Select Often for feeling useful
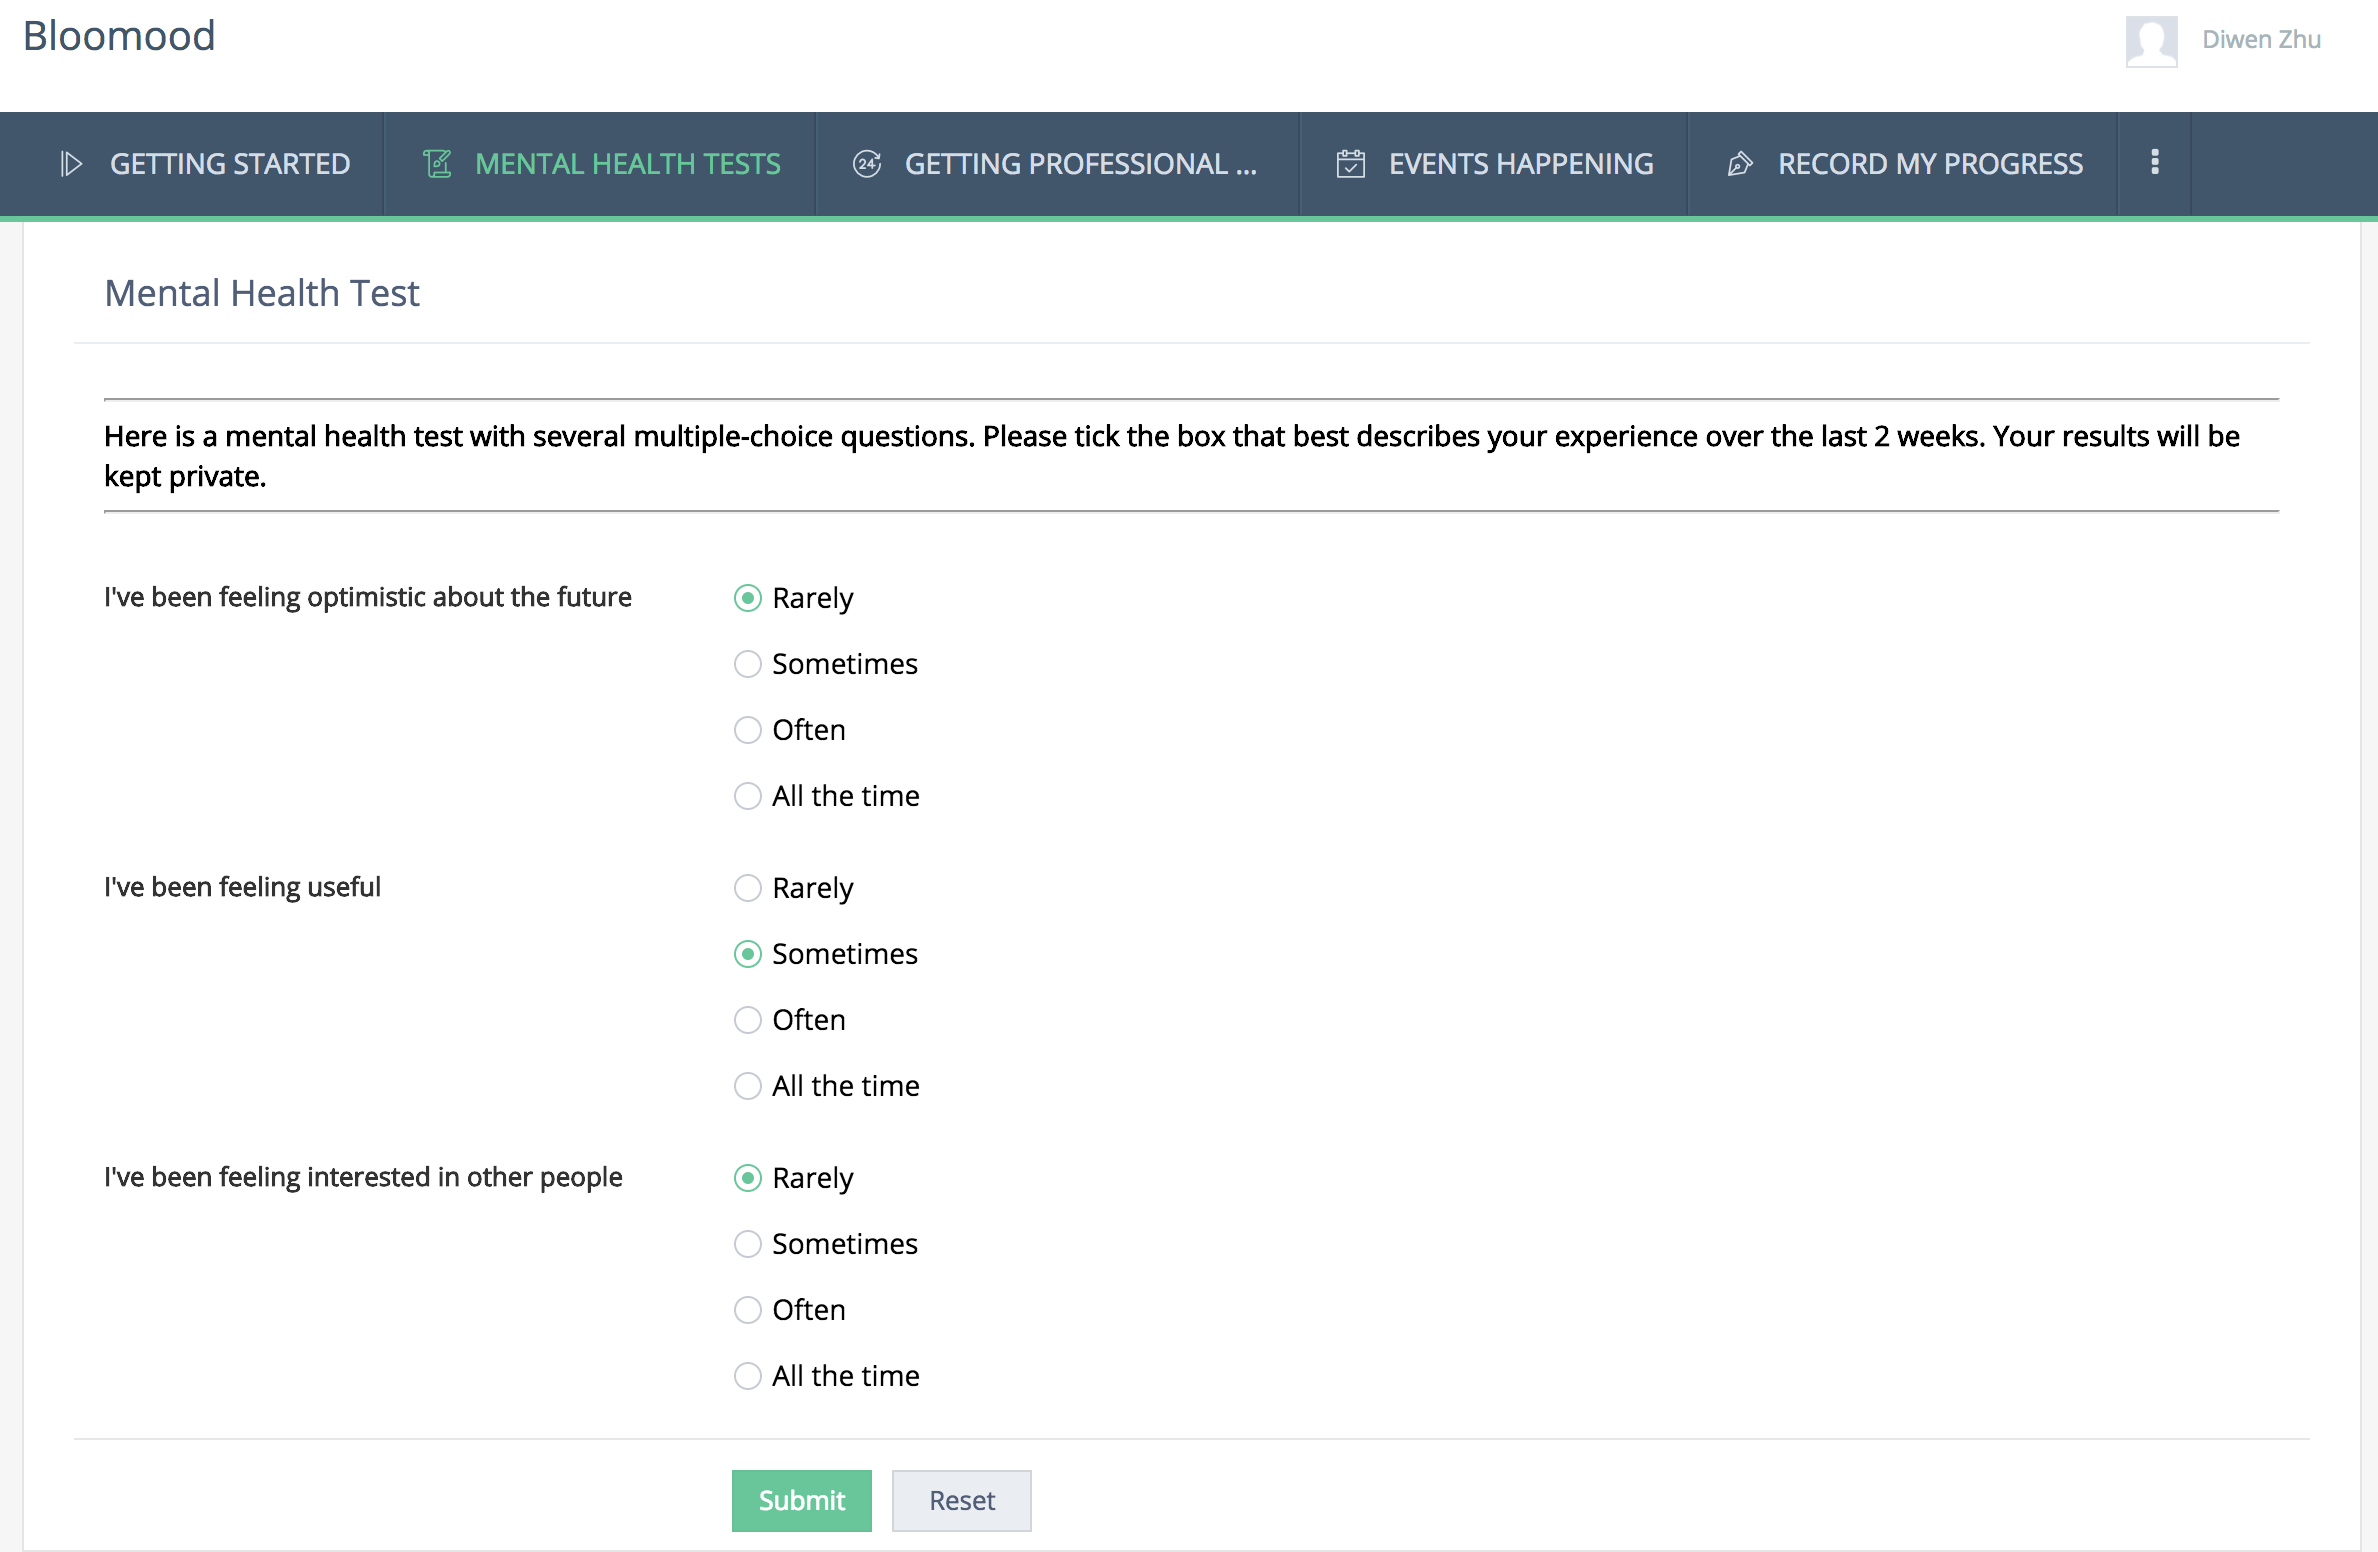This screenshot has height=1552, width=2378. (x=748, y=1020)
